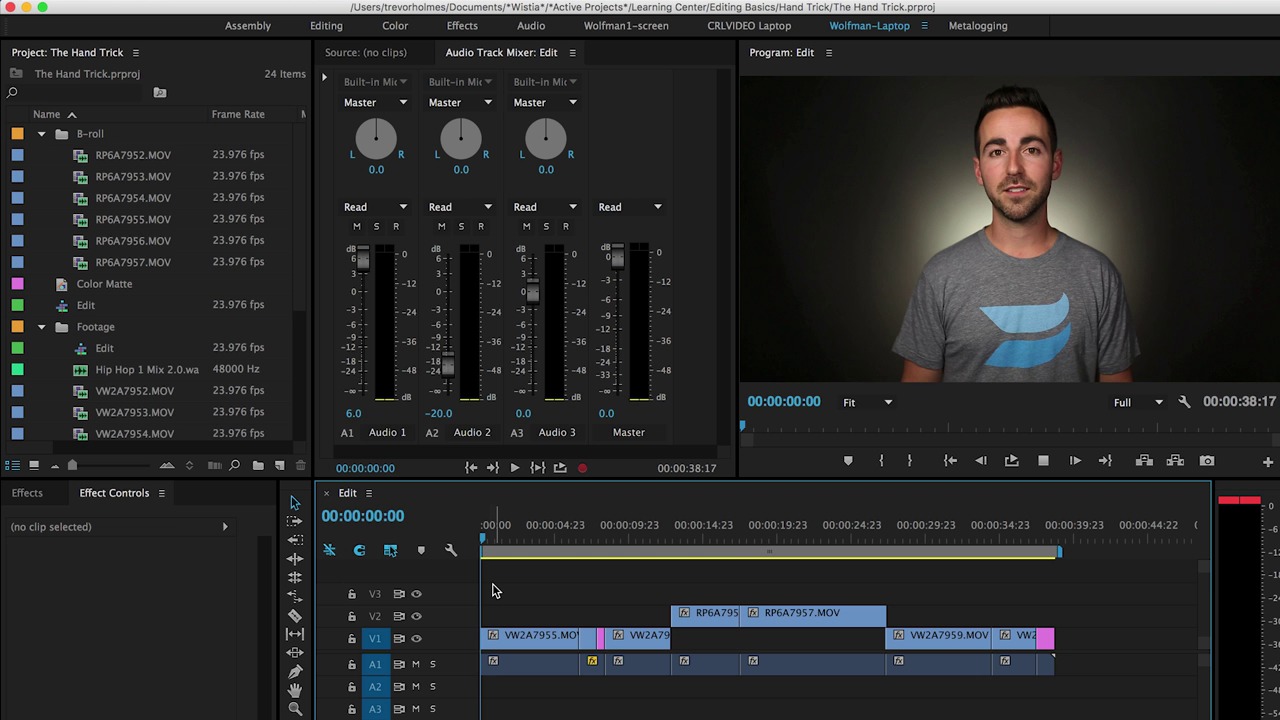Select the Slip tool
The height and width of the screenshot is (720, 1280).
click(x=295, y=634)
